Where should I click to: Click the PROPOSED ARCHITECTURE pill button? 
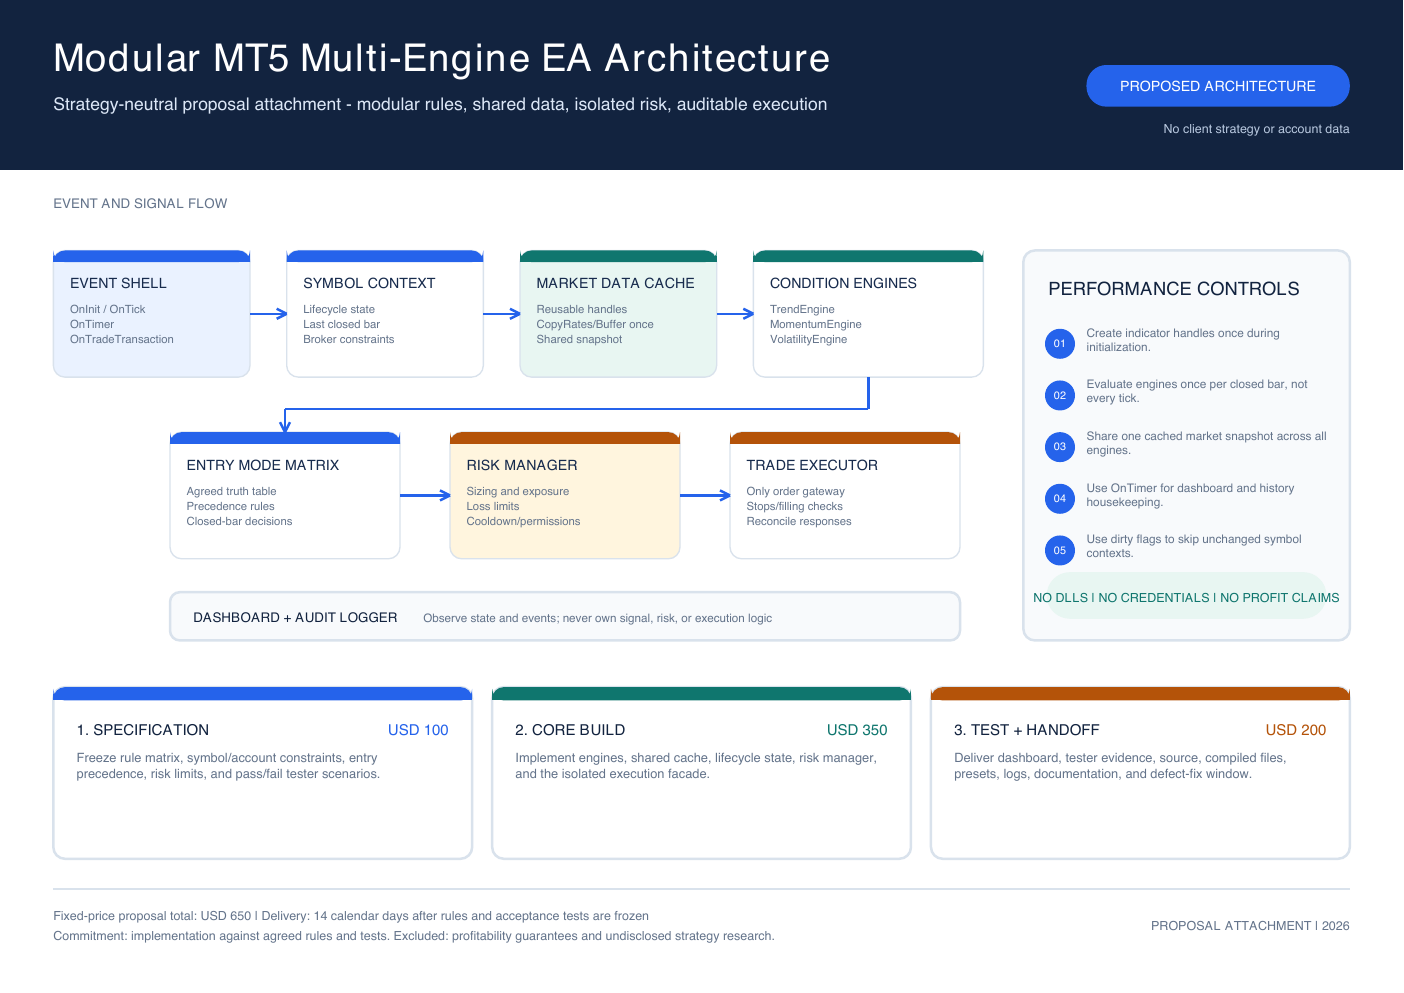1217,86
